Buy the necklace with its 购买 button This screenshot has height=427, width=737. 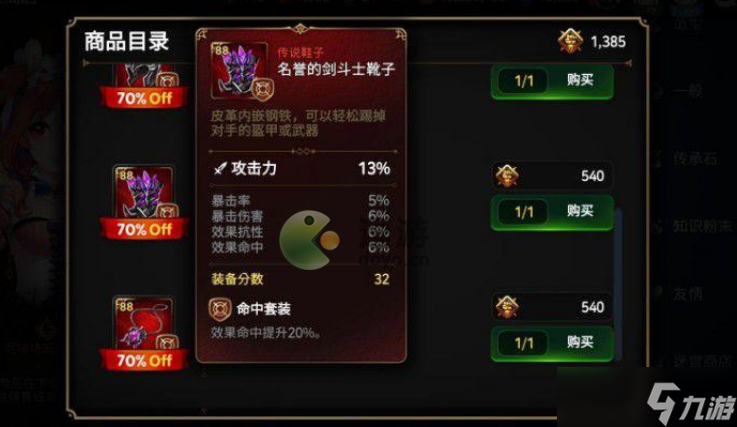coord(580,343)
